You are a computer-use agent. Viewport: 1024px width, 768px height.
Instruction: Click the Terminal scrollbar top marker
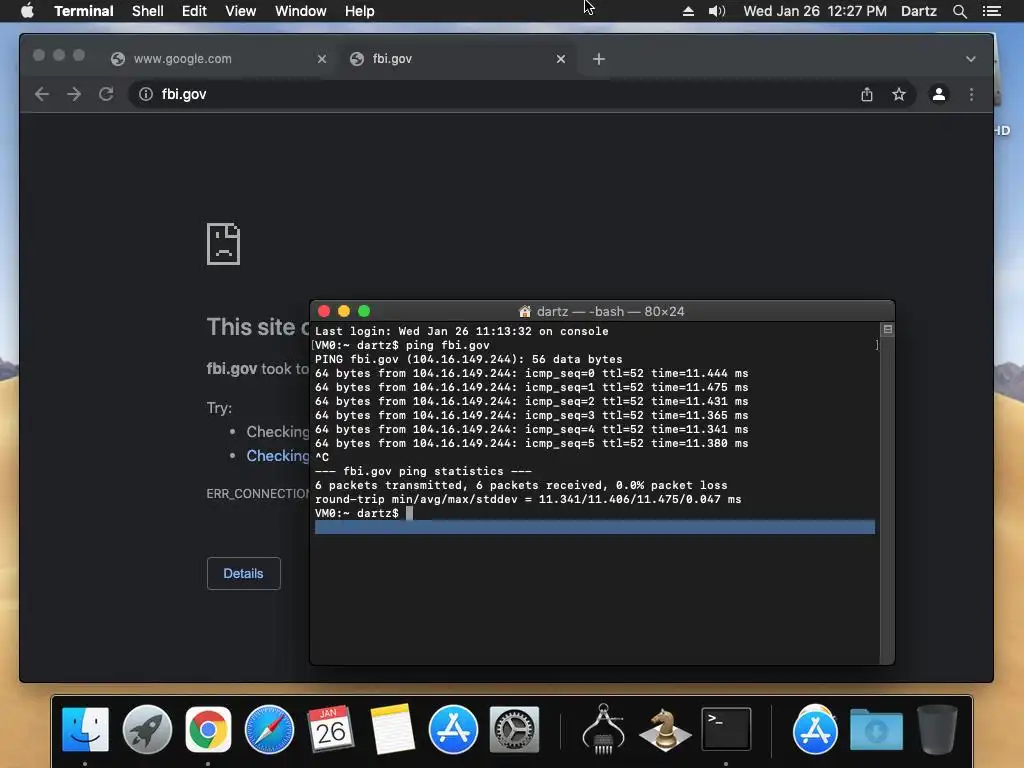pyautogui.click(x=887, y=329)
